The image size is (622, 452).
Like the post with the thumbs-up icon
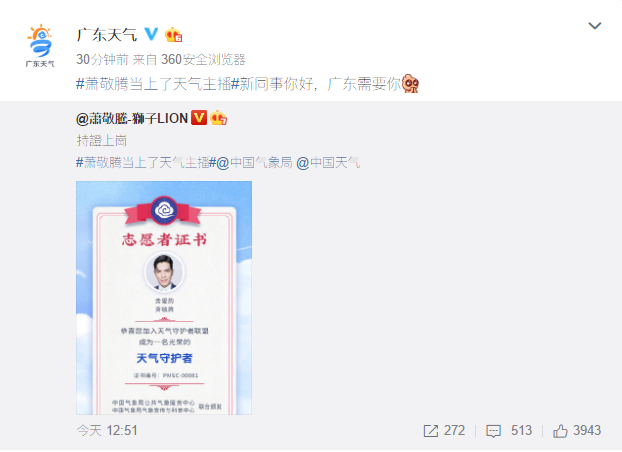(x=560, y=431)
